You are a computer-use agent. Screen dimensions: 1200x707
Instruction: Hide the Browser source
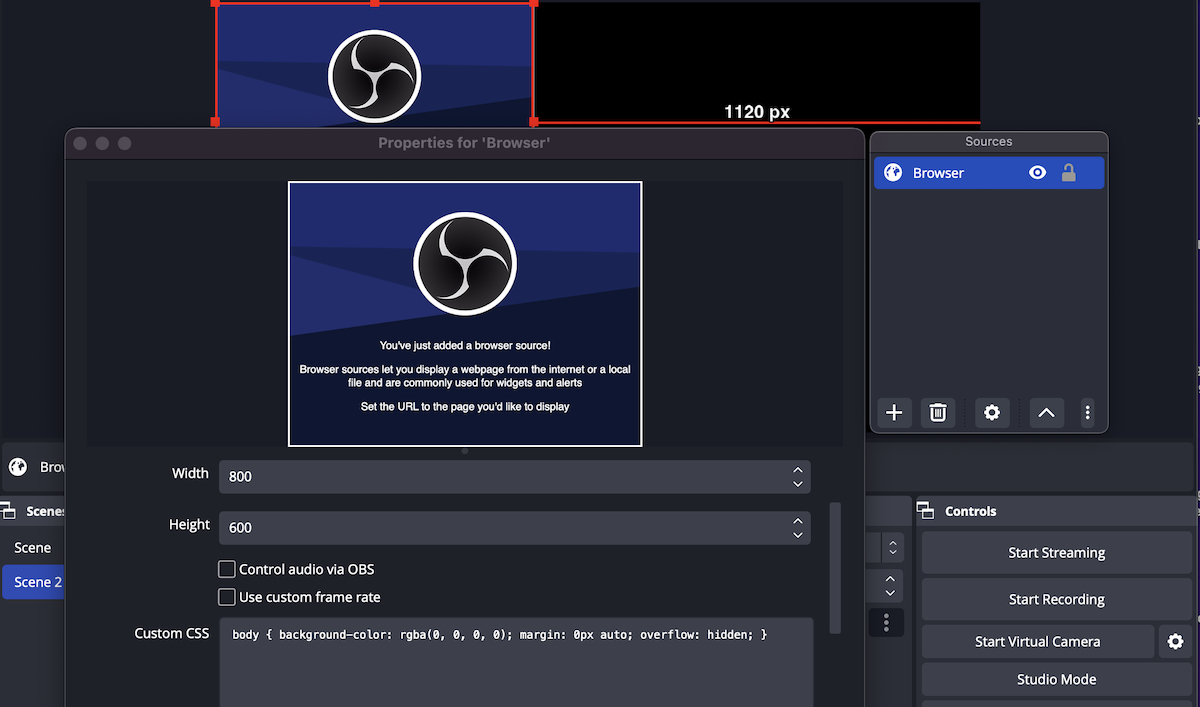pyautogui.click(x=1037, y=172)
